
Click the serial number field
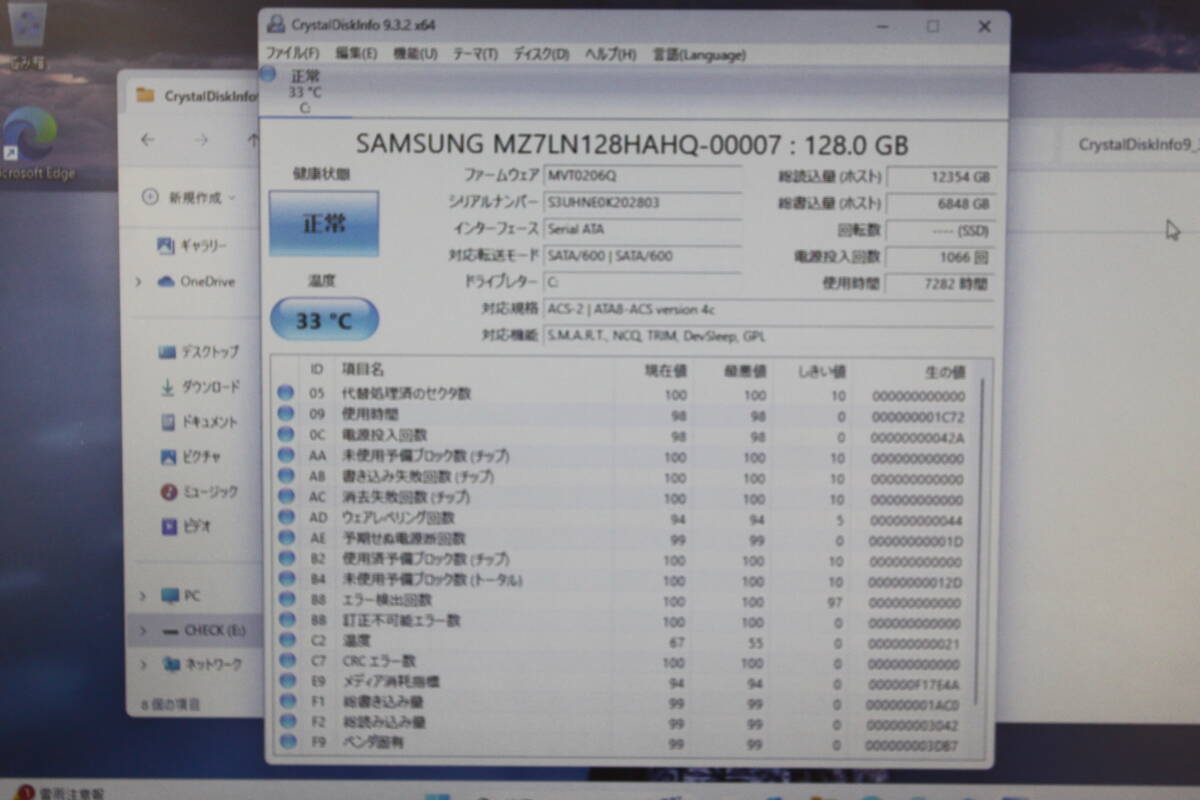(x=643, y=202)
